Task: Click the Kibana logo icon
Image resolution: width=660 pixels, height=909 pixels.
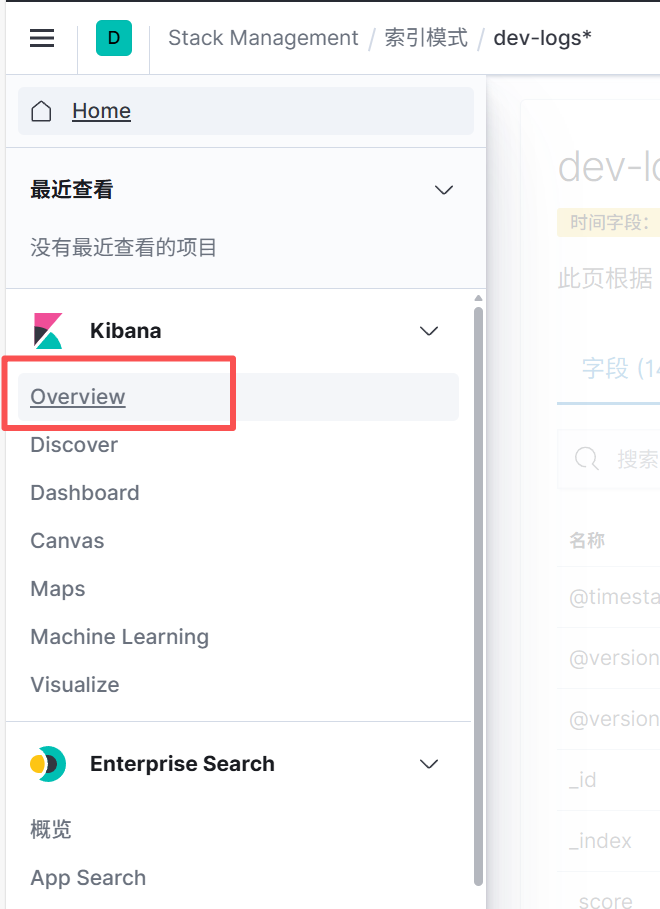Action: [47, 331]
